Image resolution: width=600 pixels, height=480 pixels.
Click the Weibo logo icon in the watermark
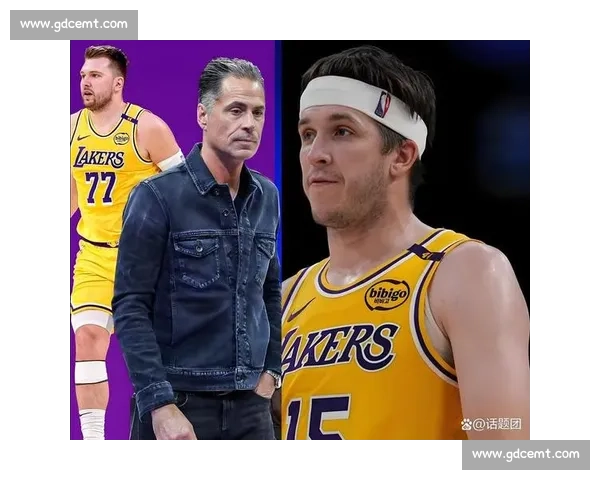466,424
